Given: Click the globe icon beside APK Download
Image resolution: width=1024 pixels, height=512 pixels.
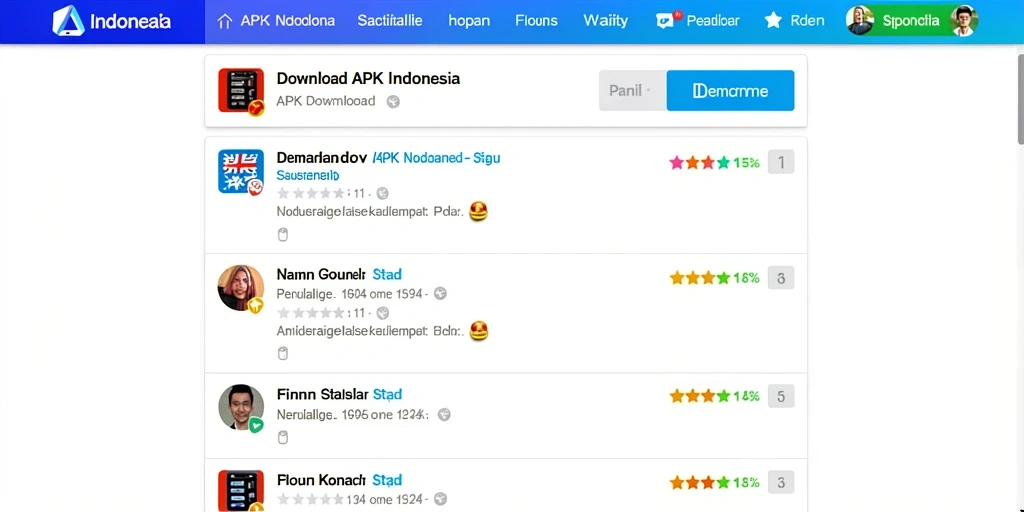Looking at the screenshot, I should click(x=392, y=101).
